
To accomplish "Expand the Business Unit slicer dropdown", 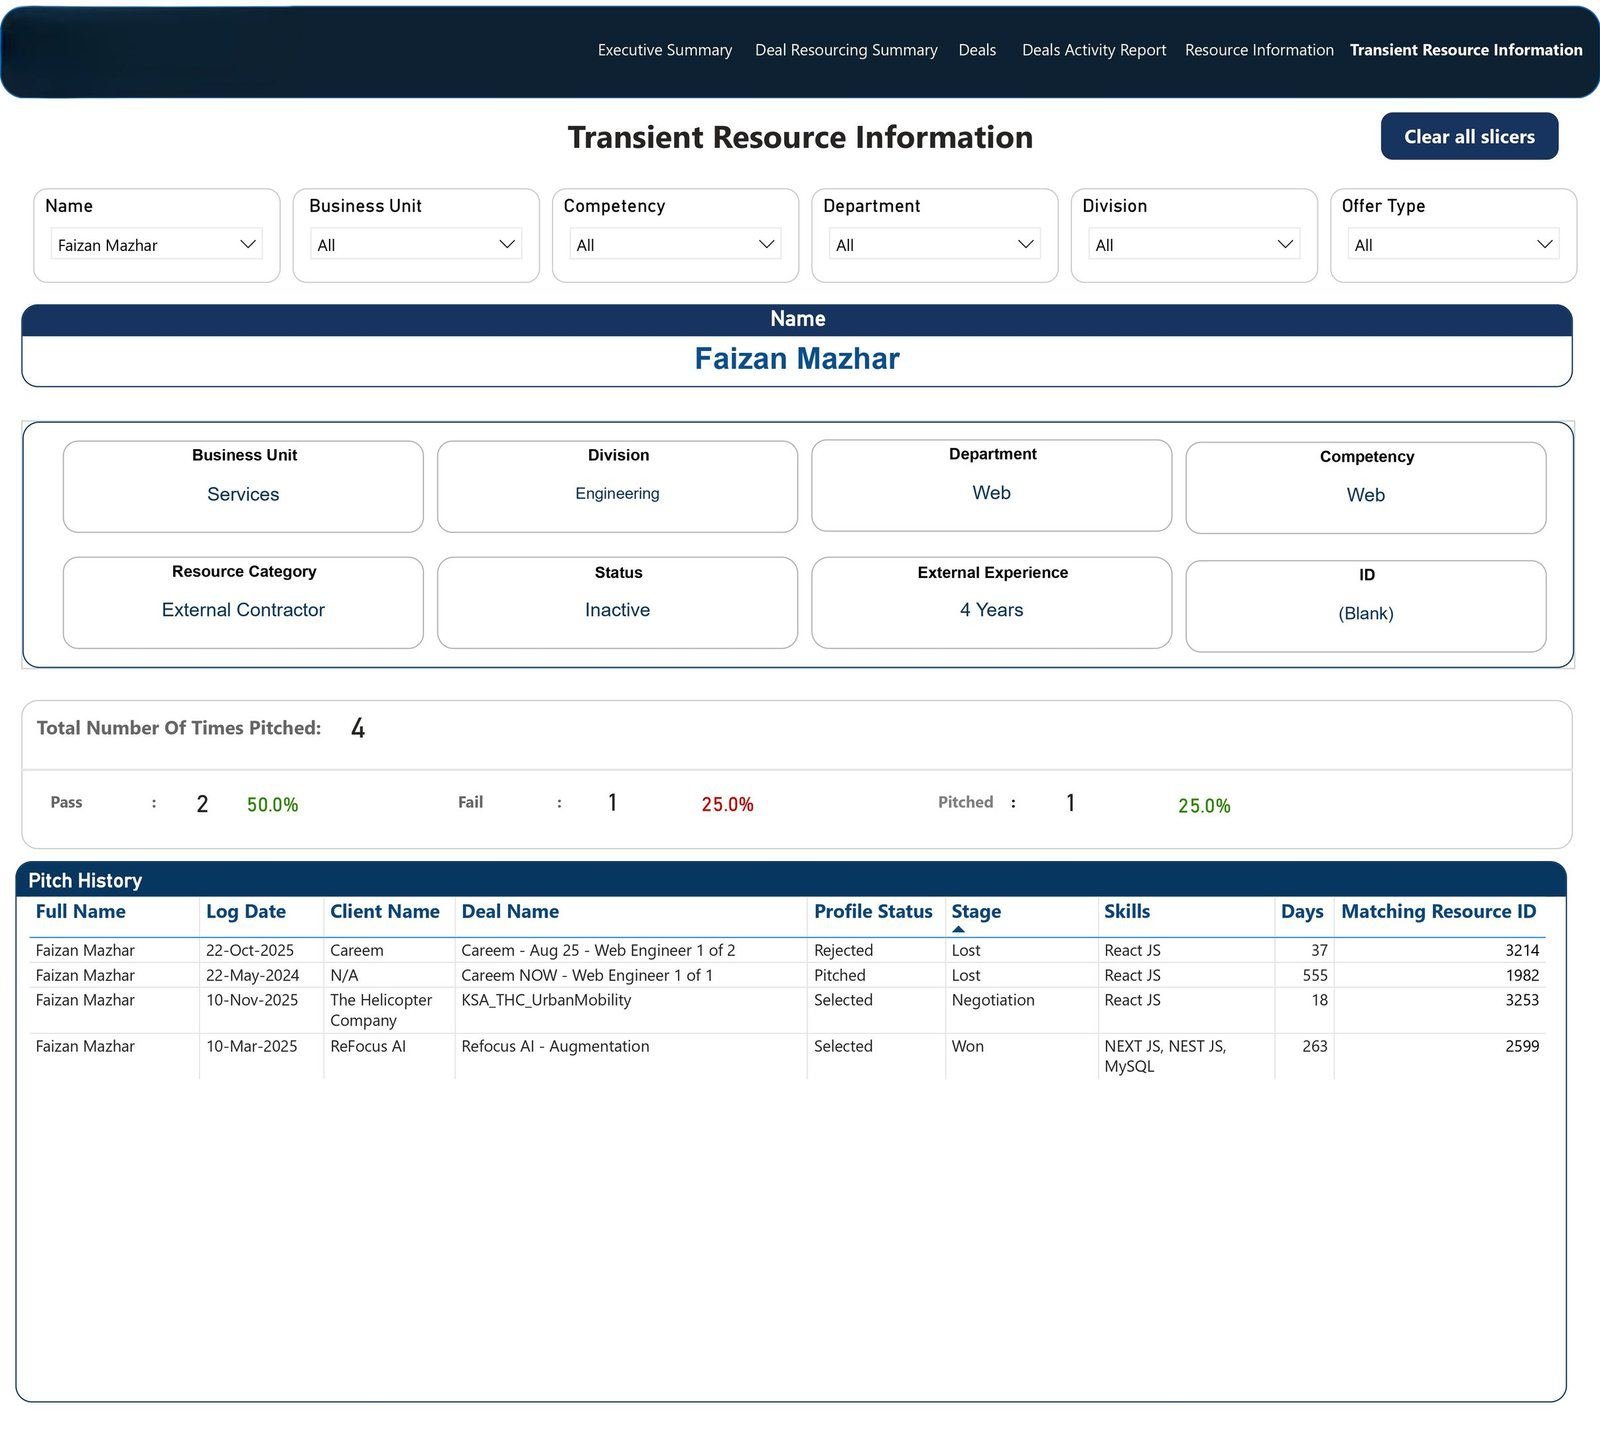I will (416, 244).
